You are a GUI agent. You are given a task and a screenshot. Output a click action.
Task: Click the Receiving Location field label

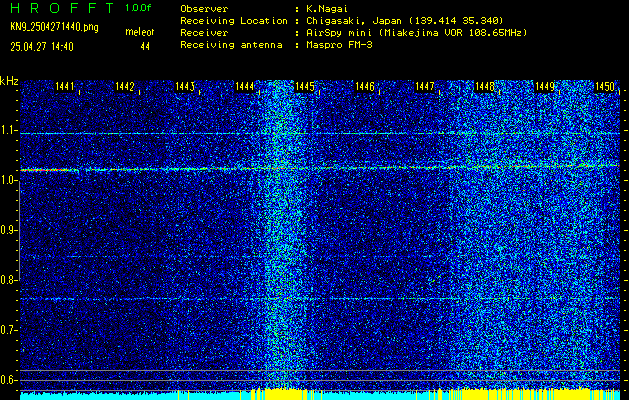pyautogui.click(x=234, y=20)
